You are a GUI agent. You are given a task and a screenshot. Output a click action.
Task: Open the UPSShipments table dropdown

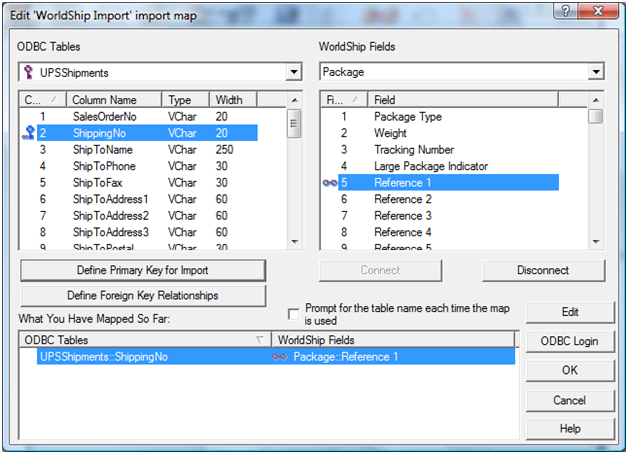(x=293, y=73)
